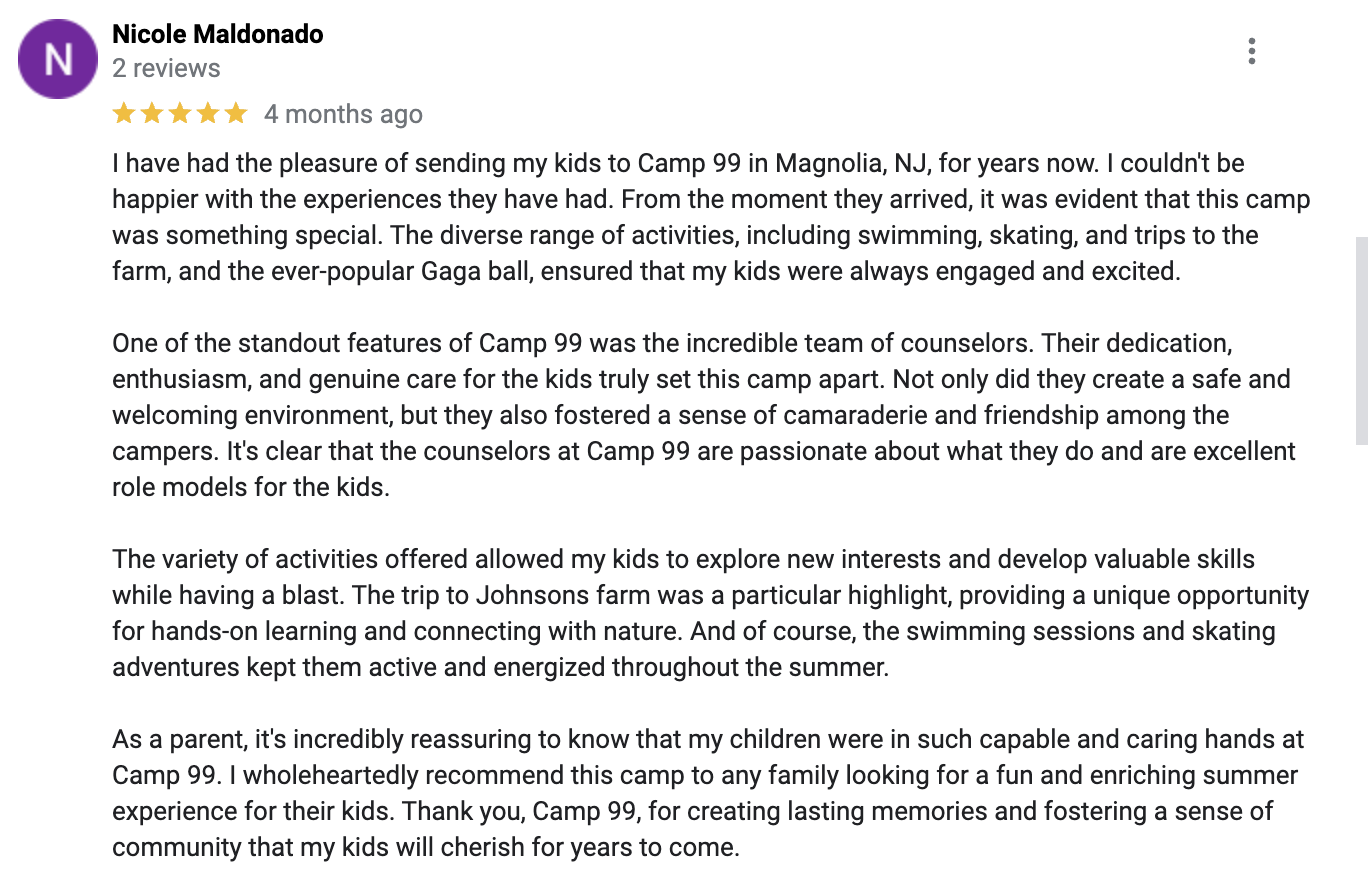Click the words "Gaga ball" in the review
The width and height of the screenshot is (1368, 876).
click(x=486, y=271)
